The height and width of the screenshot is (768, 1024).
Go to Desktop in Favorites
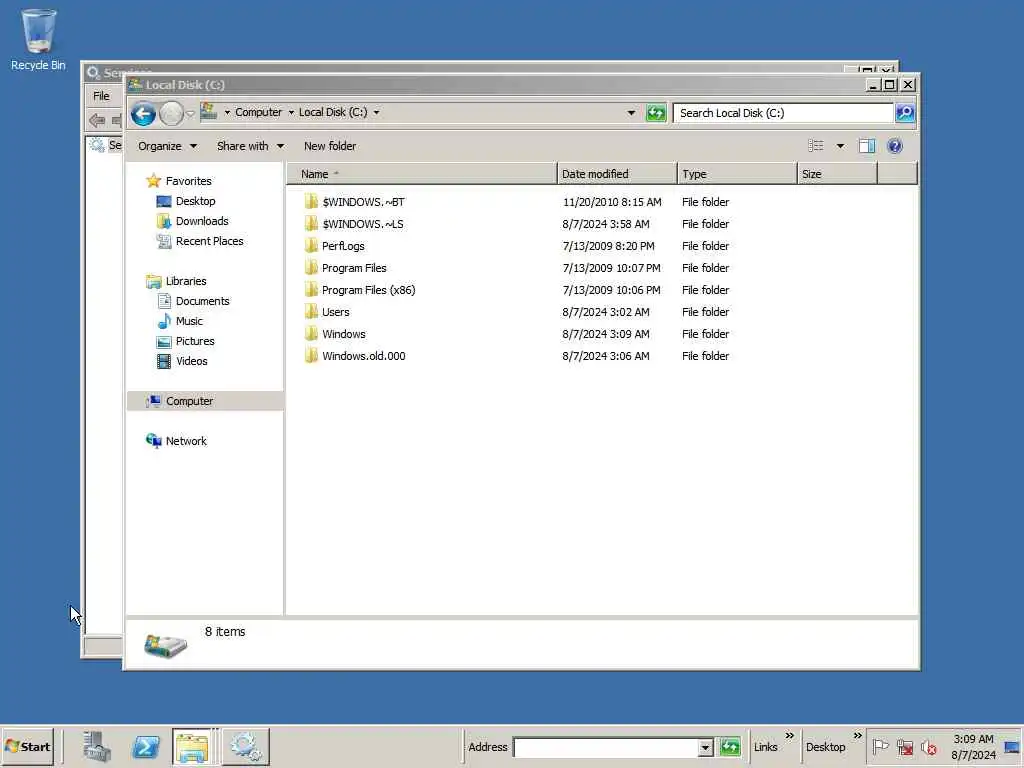pyautogui.click(x=186, y=201)
